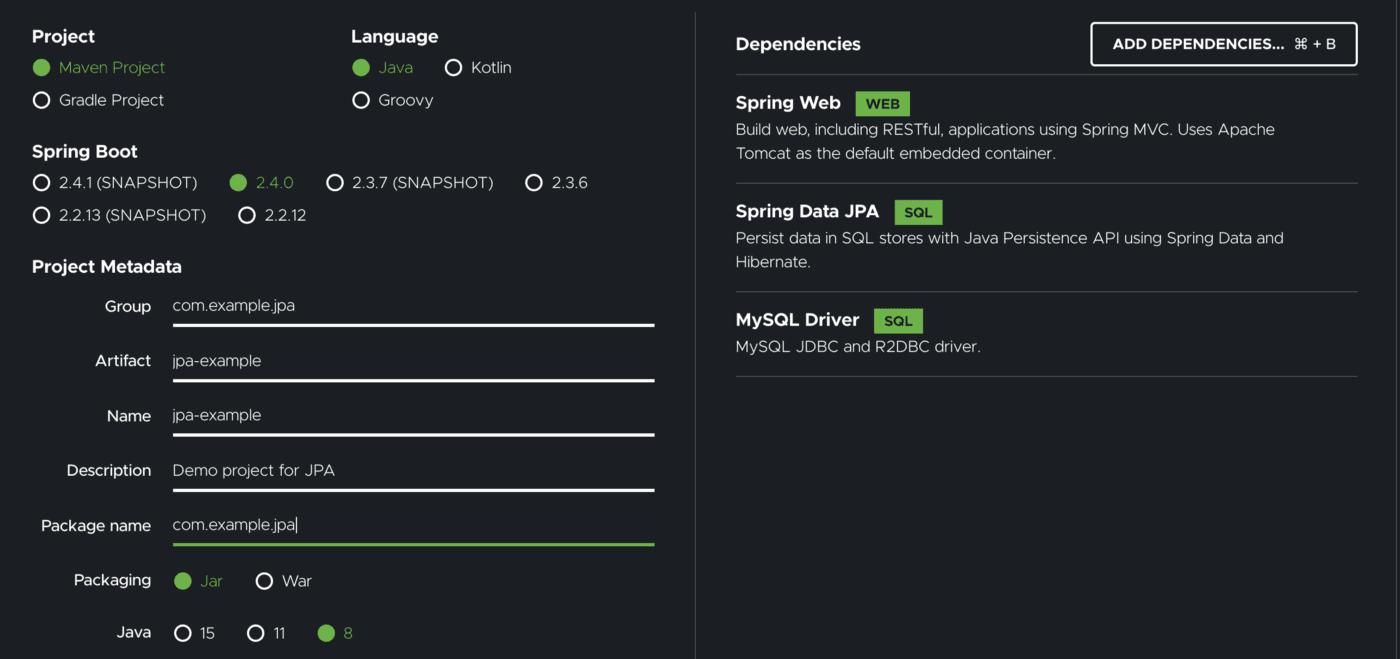Click the Project Metadata heading
Screen dimensions: 1400x659
(x=107, y=267)
